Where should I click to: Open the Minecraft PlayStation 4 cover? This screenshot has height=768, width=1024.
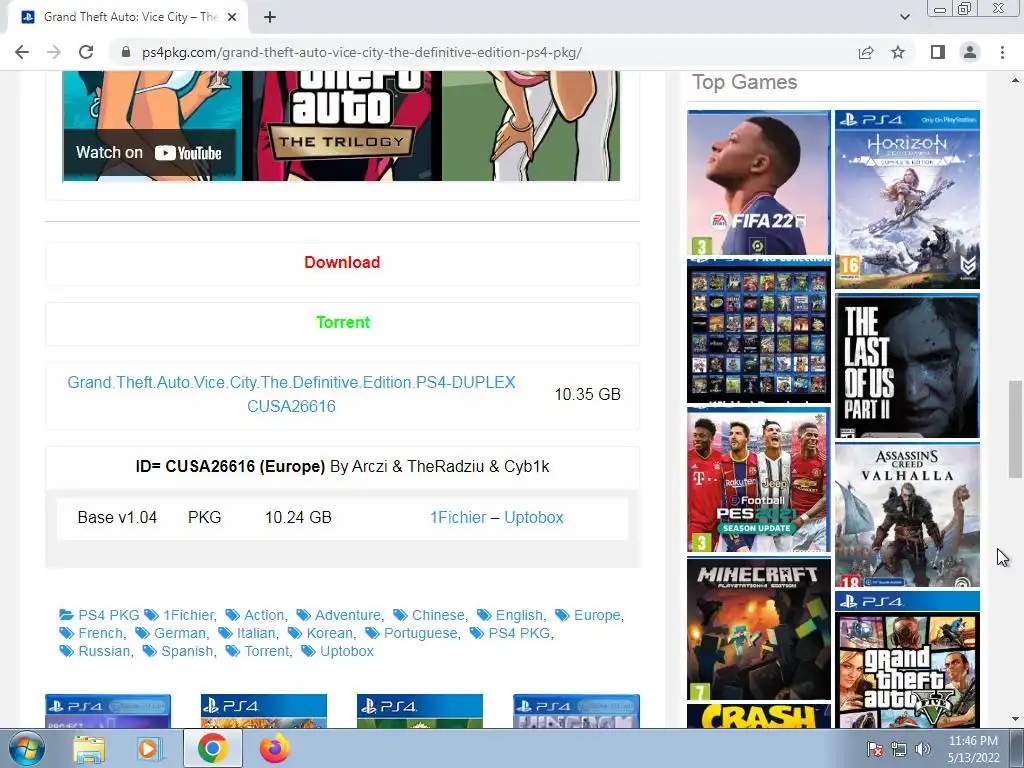(x=759, y=629)
